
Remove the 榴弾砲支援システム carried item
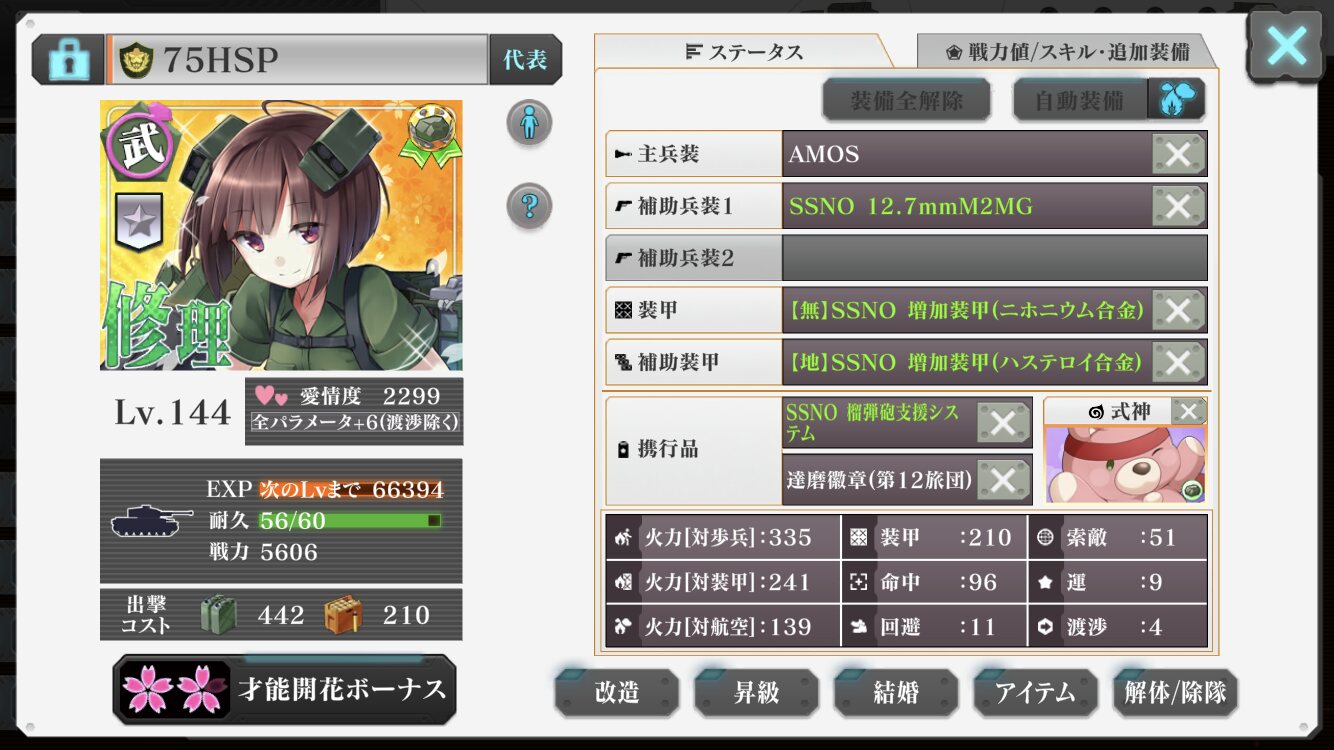pos(1003,423)
